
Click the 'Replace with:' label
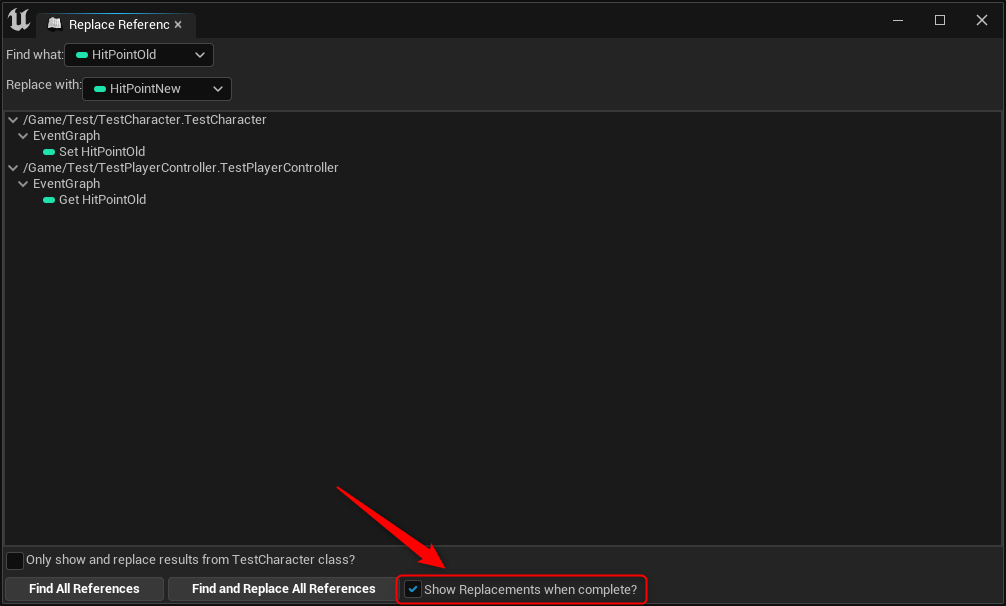coord(44,85)
